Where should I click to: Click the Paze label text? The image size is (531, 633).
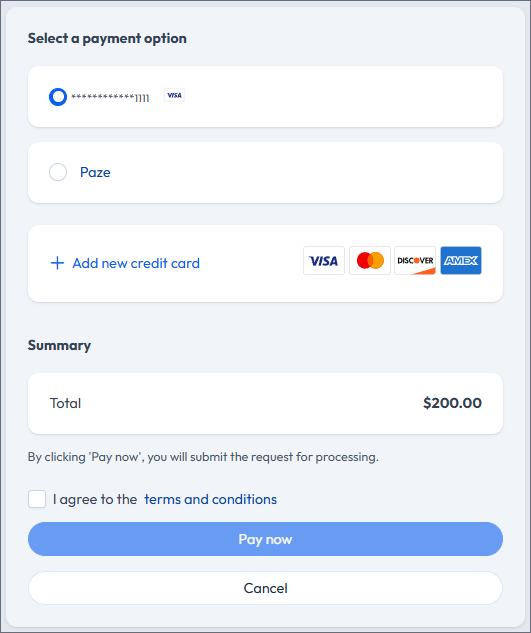pos(95,172)
